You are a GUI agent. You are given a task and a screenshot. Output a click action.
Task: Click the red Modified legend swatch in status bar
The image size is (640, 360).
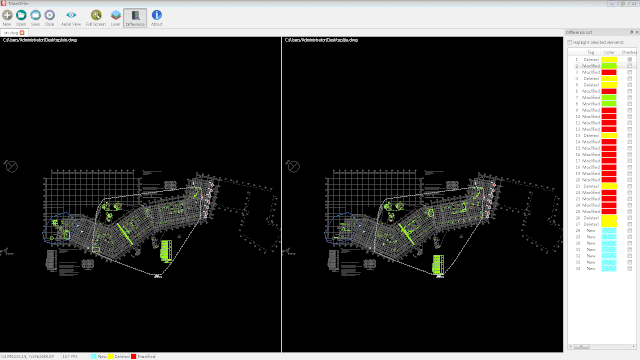(x=133, y=356)
